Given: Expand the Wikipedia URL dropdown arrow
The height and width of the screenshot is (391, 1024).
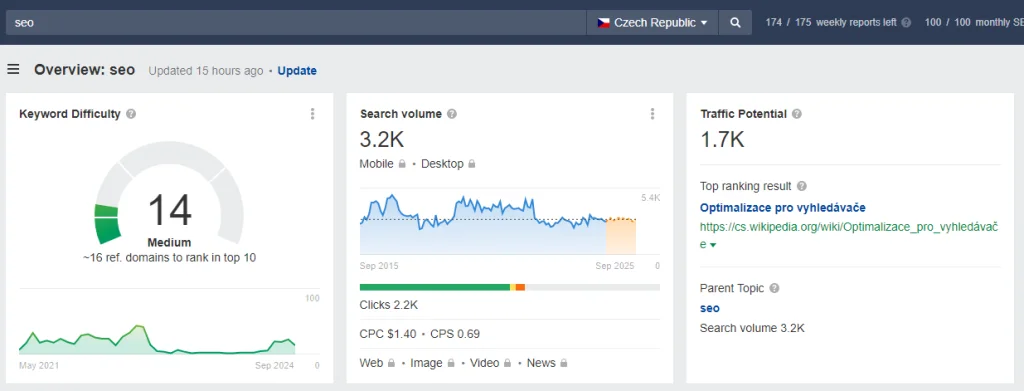Looking at the screenshot, I should click(x=713, y=245).
